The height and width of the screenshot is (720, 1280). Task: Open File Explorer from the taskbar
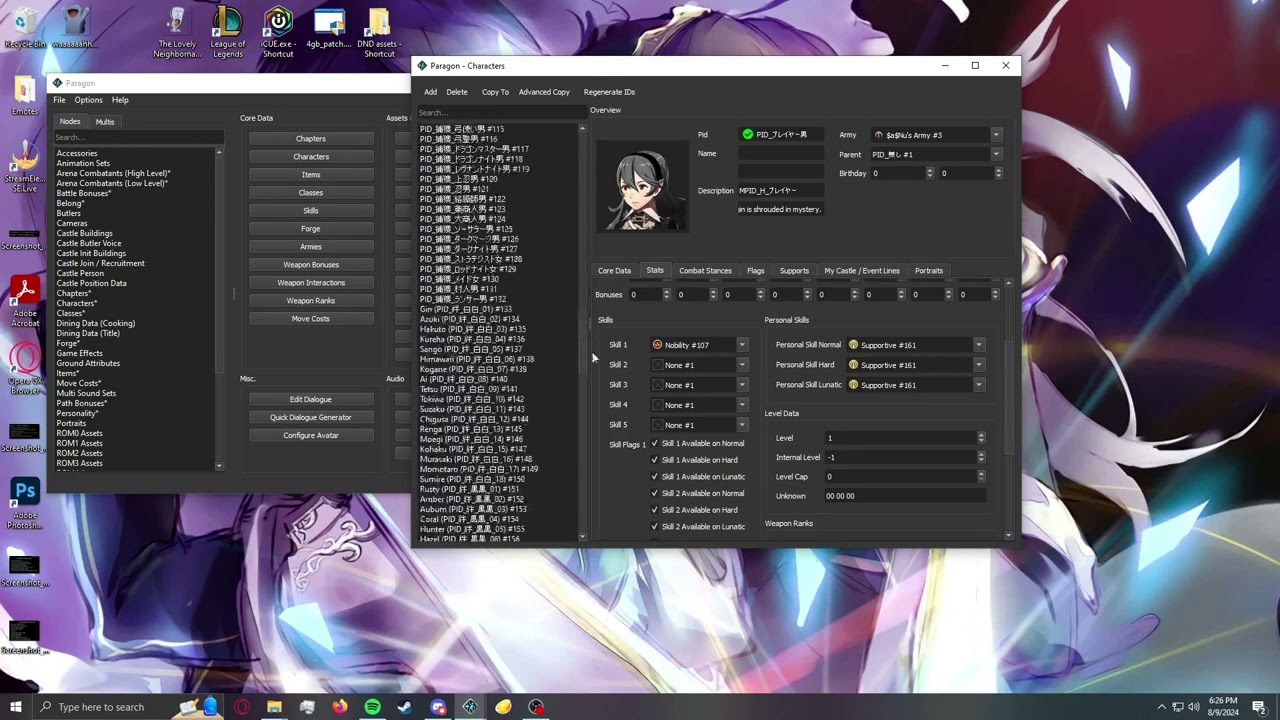coord(274,707)
